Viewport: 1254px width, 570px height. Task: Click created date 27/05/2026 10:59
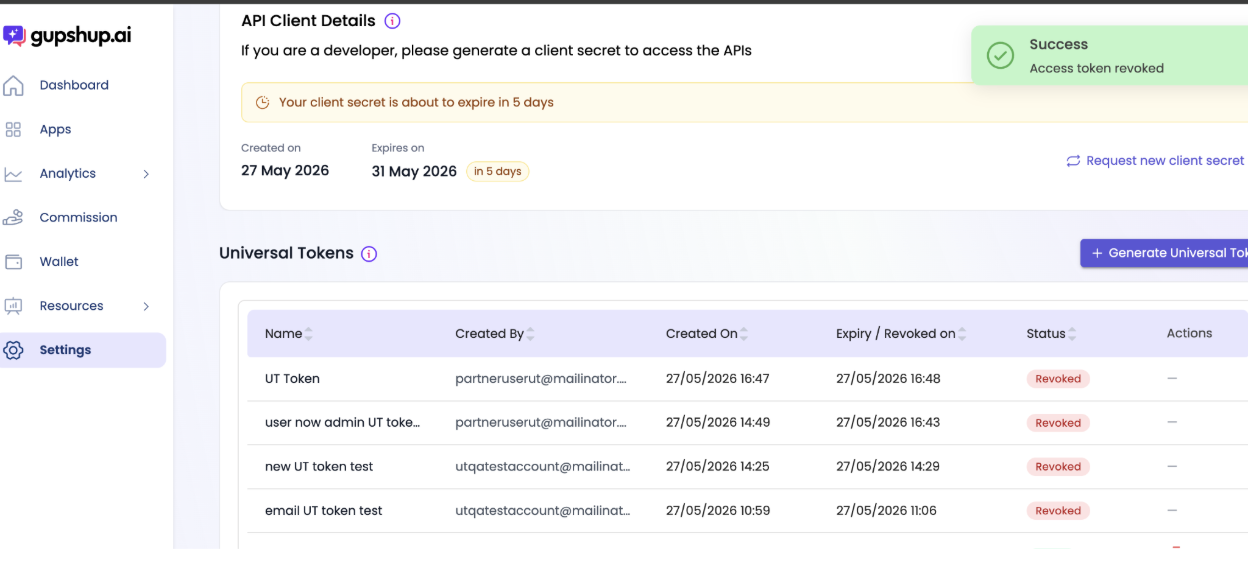718,510
